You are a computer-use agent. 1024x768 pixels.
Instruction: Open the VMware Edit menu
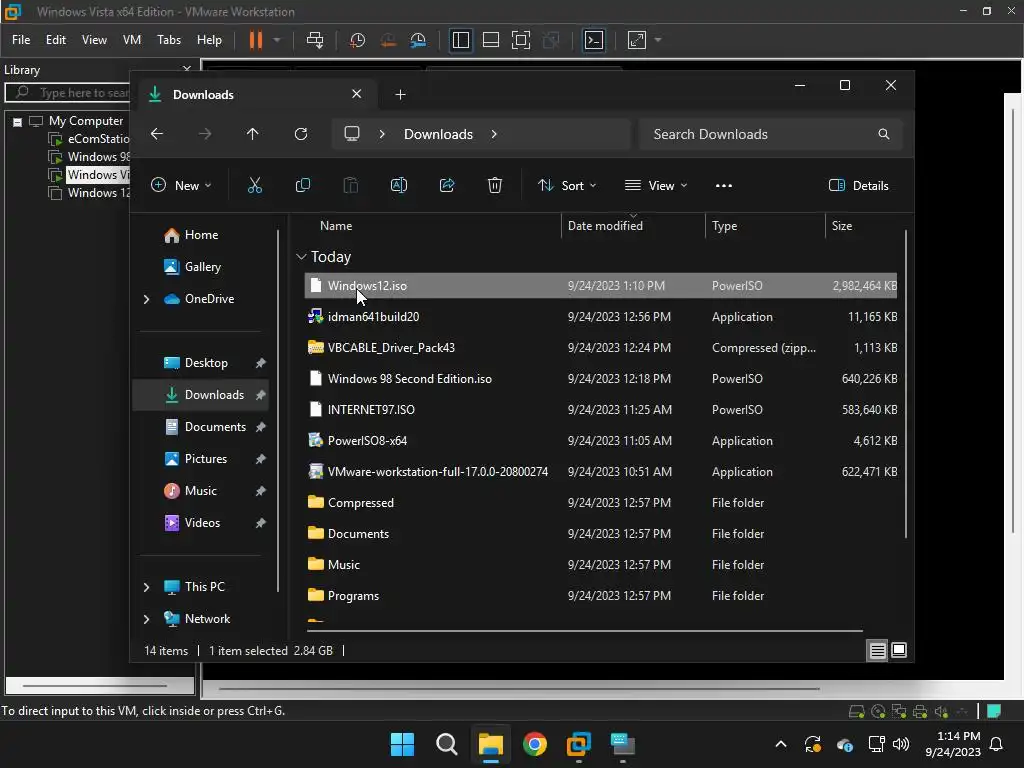(56, 40)
